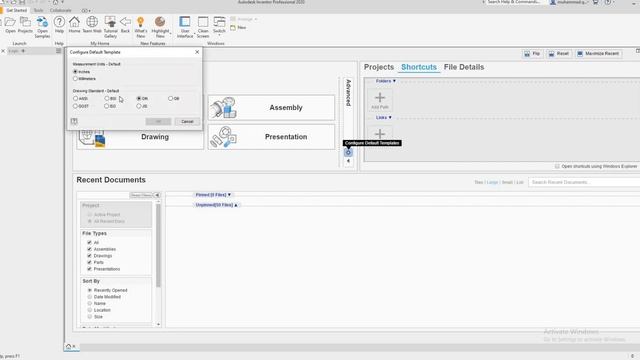Select the Millimeters measurement unit
This screenshot has height=360, width=640.
point(75,79)
